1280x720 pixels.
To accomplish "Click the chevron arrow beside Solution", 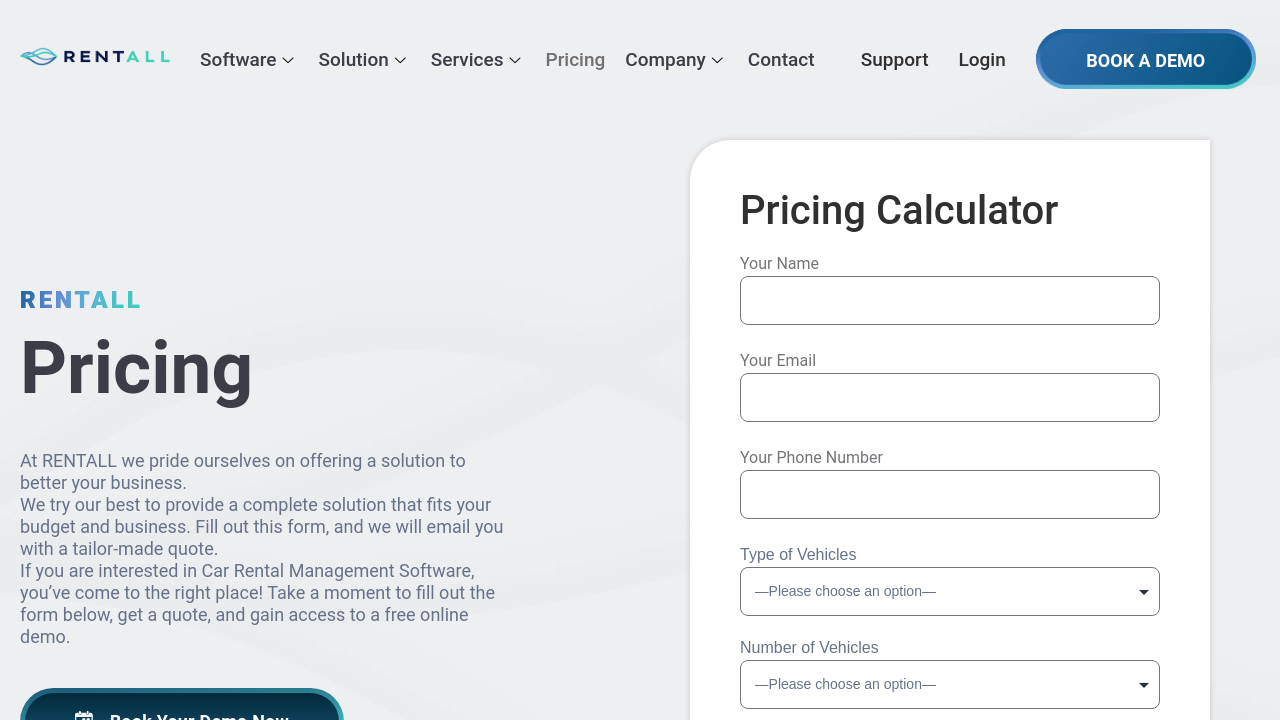I will (x=400, y=60).
